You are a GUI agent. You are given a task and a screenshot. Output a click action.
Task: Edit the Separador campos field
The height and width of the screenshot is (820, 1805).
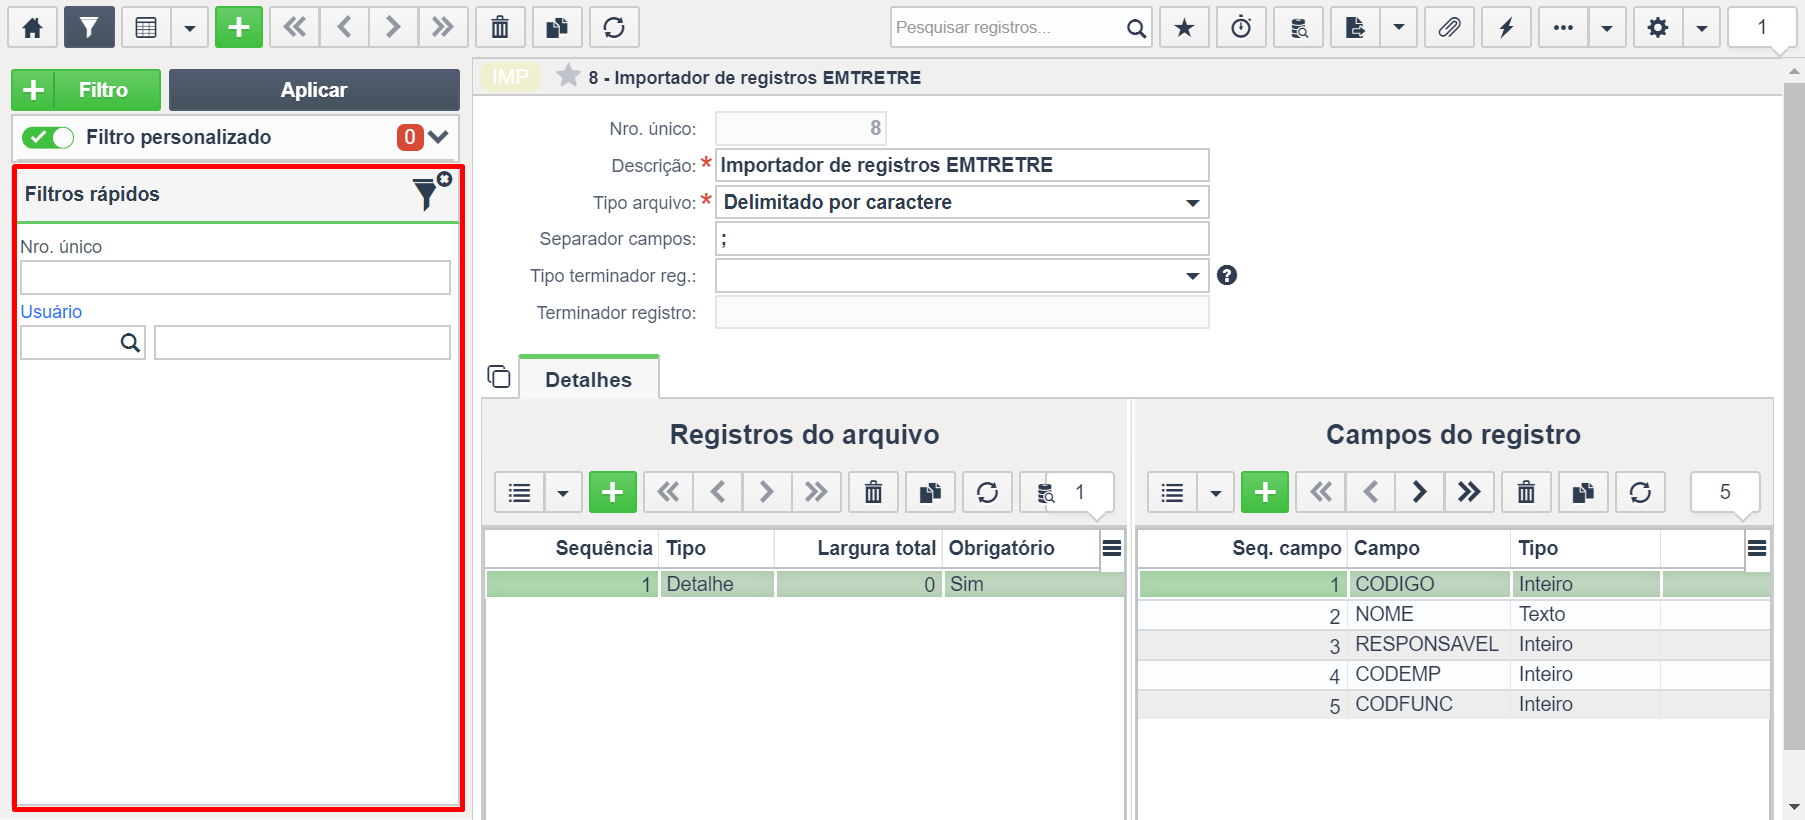[x=962, y=239]
